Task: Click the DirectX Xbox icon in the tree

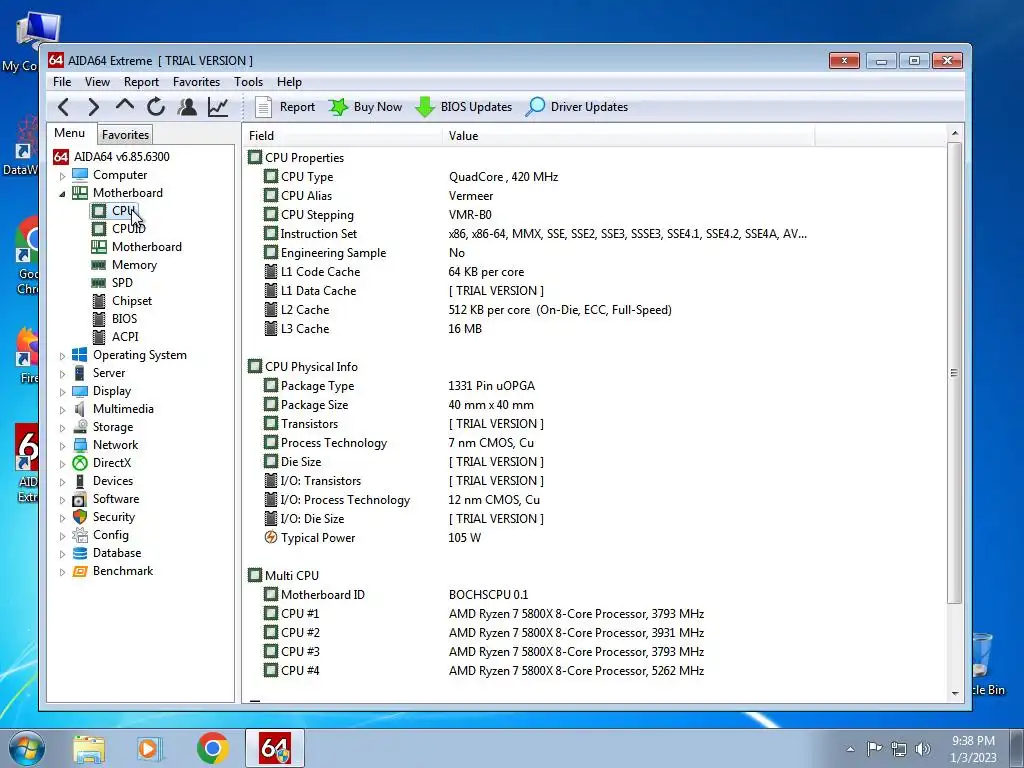Action: pyautogui.click(x=80, y=463)
